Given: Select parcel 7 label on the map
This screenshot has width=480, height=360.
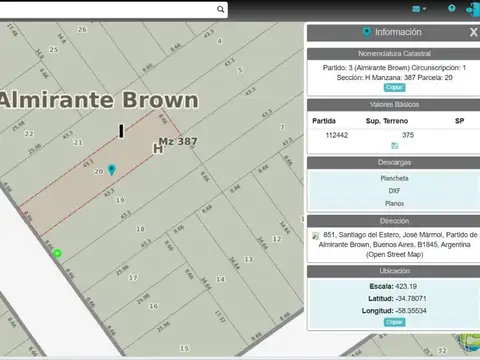Looking at the screenshot, I should [x=282, y=127].
